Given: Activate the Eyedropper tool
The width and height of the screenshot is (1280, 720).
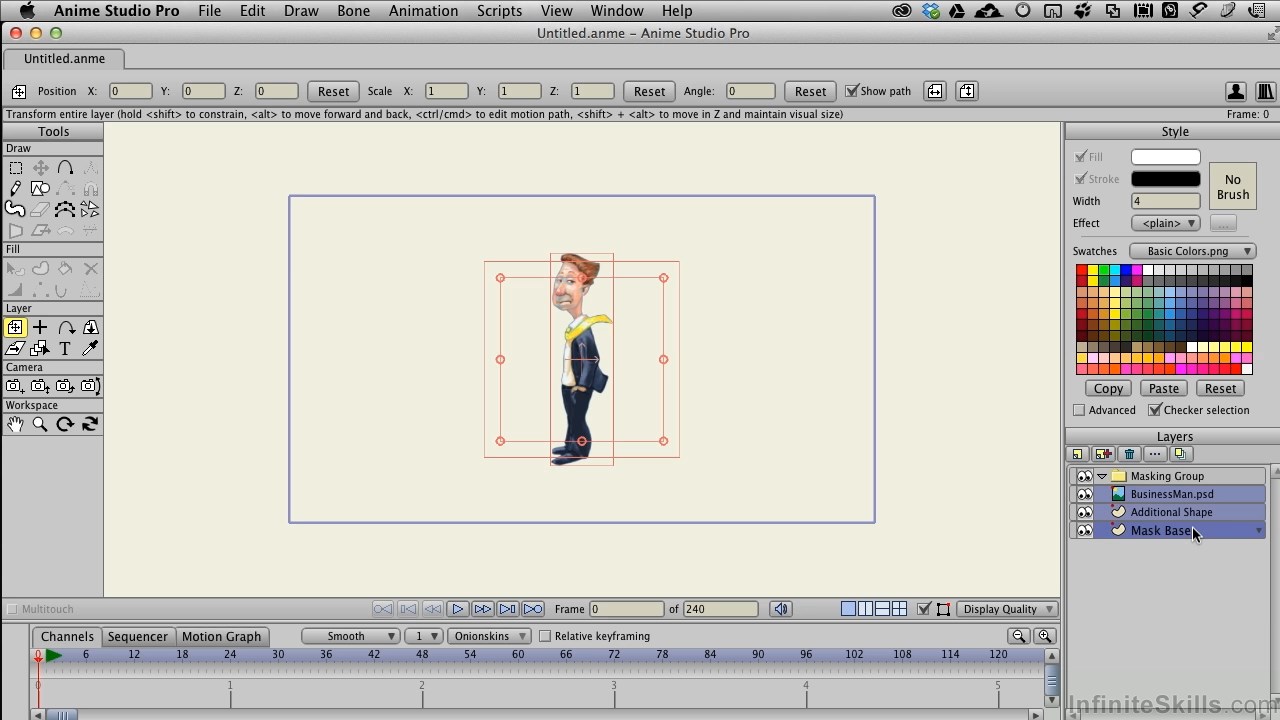Looking at the screenshot, I should (90, 348).
